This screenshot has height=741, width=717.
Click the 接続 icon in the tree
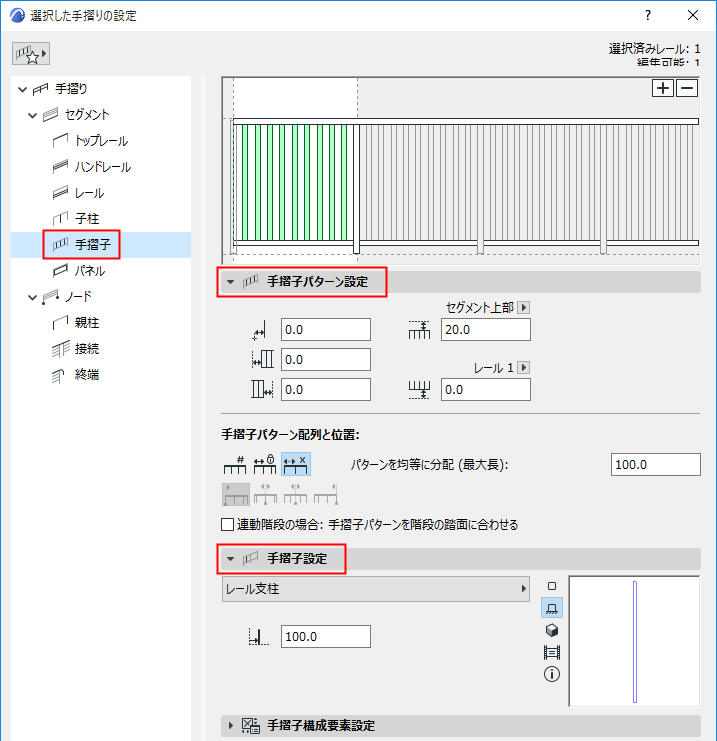click(x=60, y=349)
